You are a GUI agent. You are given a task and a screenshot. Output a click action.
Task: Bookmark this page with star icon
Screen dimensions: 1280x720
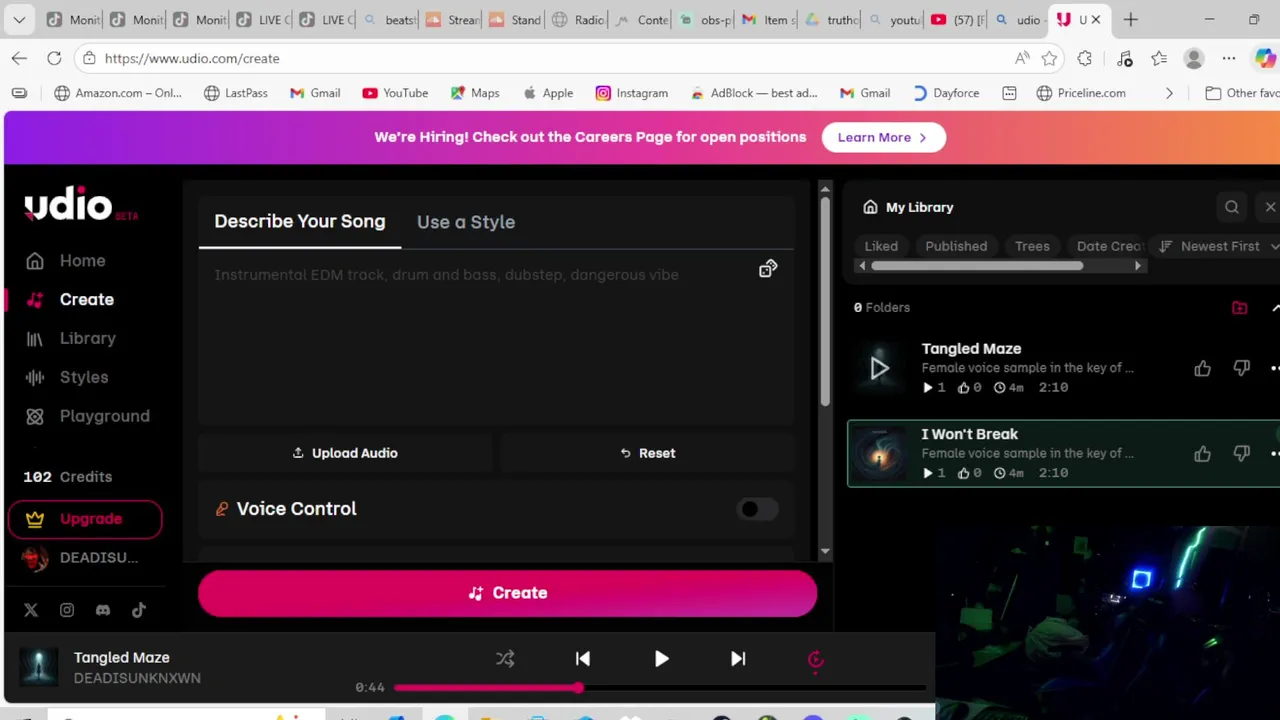point(1049,59)
